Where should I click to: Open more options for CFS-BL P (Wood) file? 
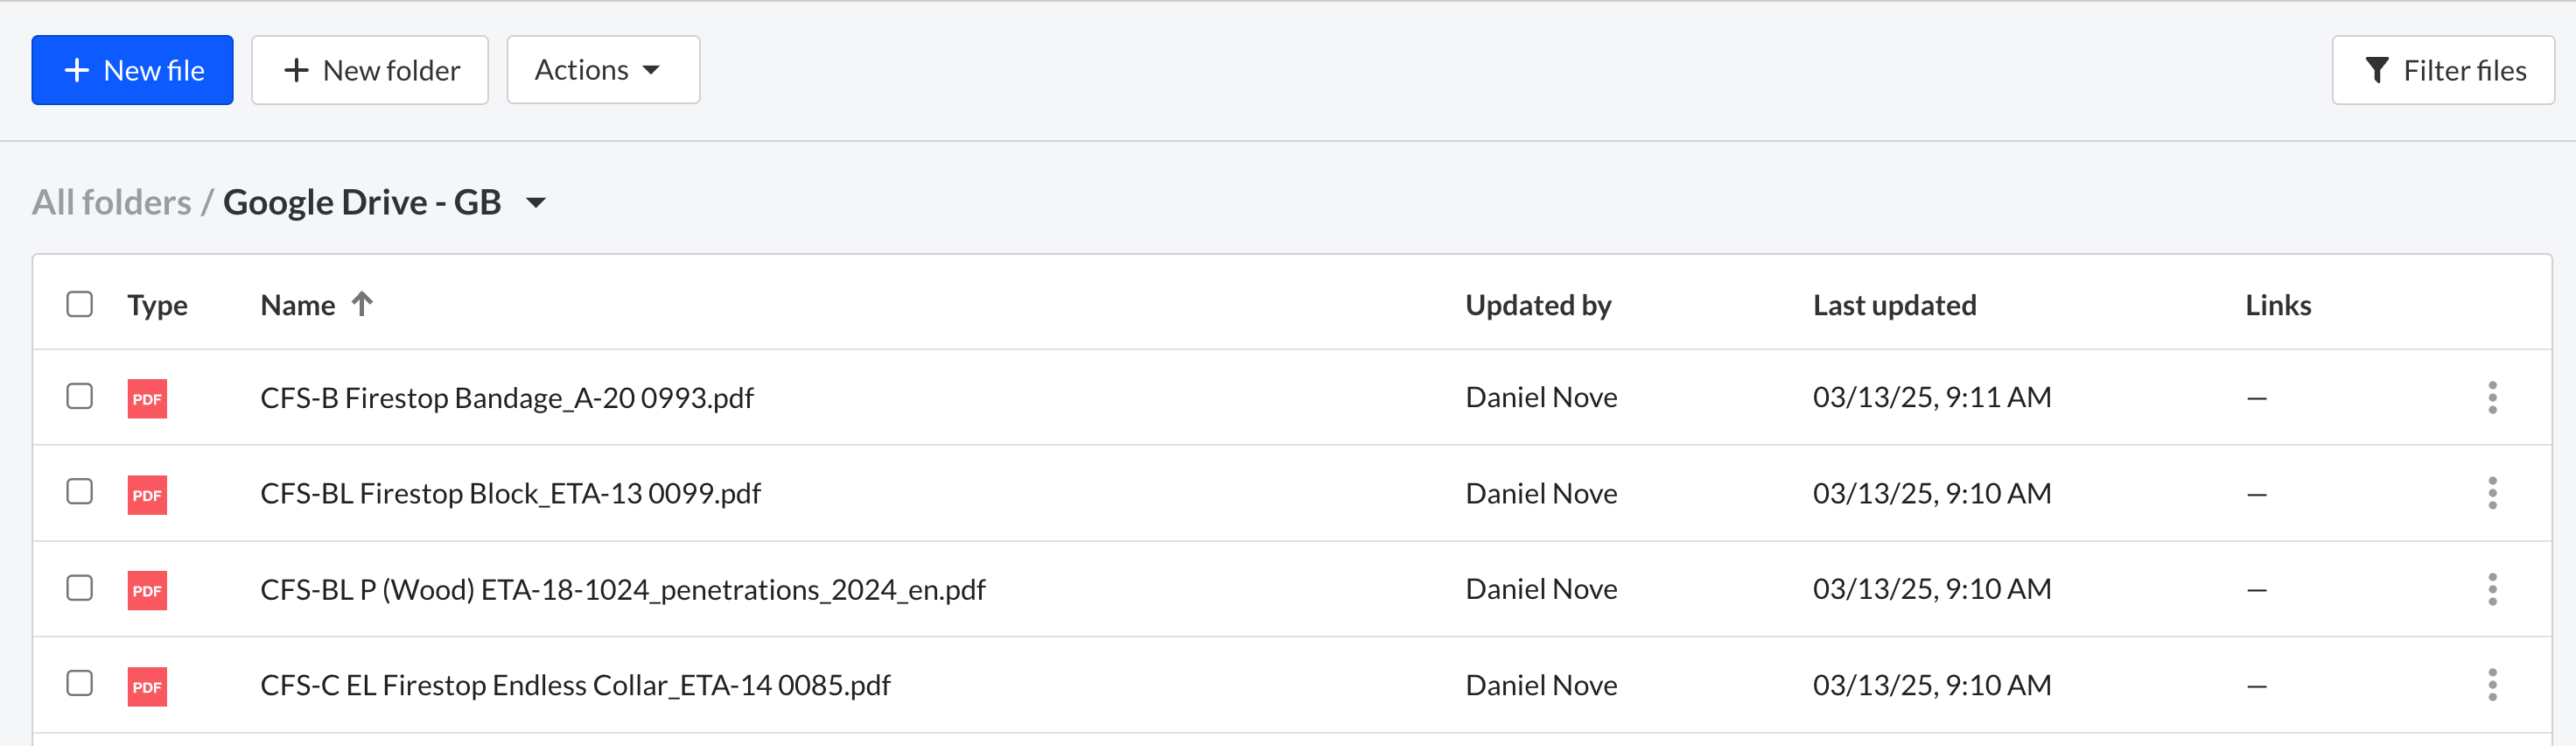pos(2492,589)
